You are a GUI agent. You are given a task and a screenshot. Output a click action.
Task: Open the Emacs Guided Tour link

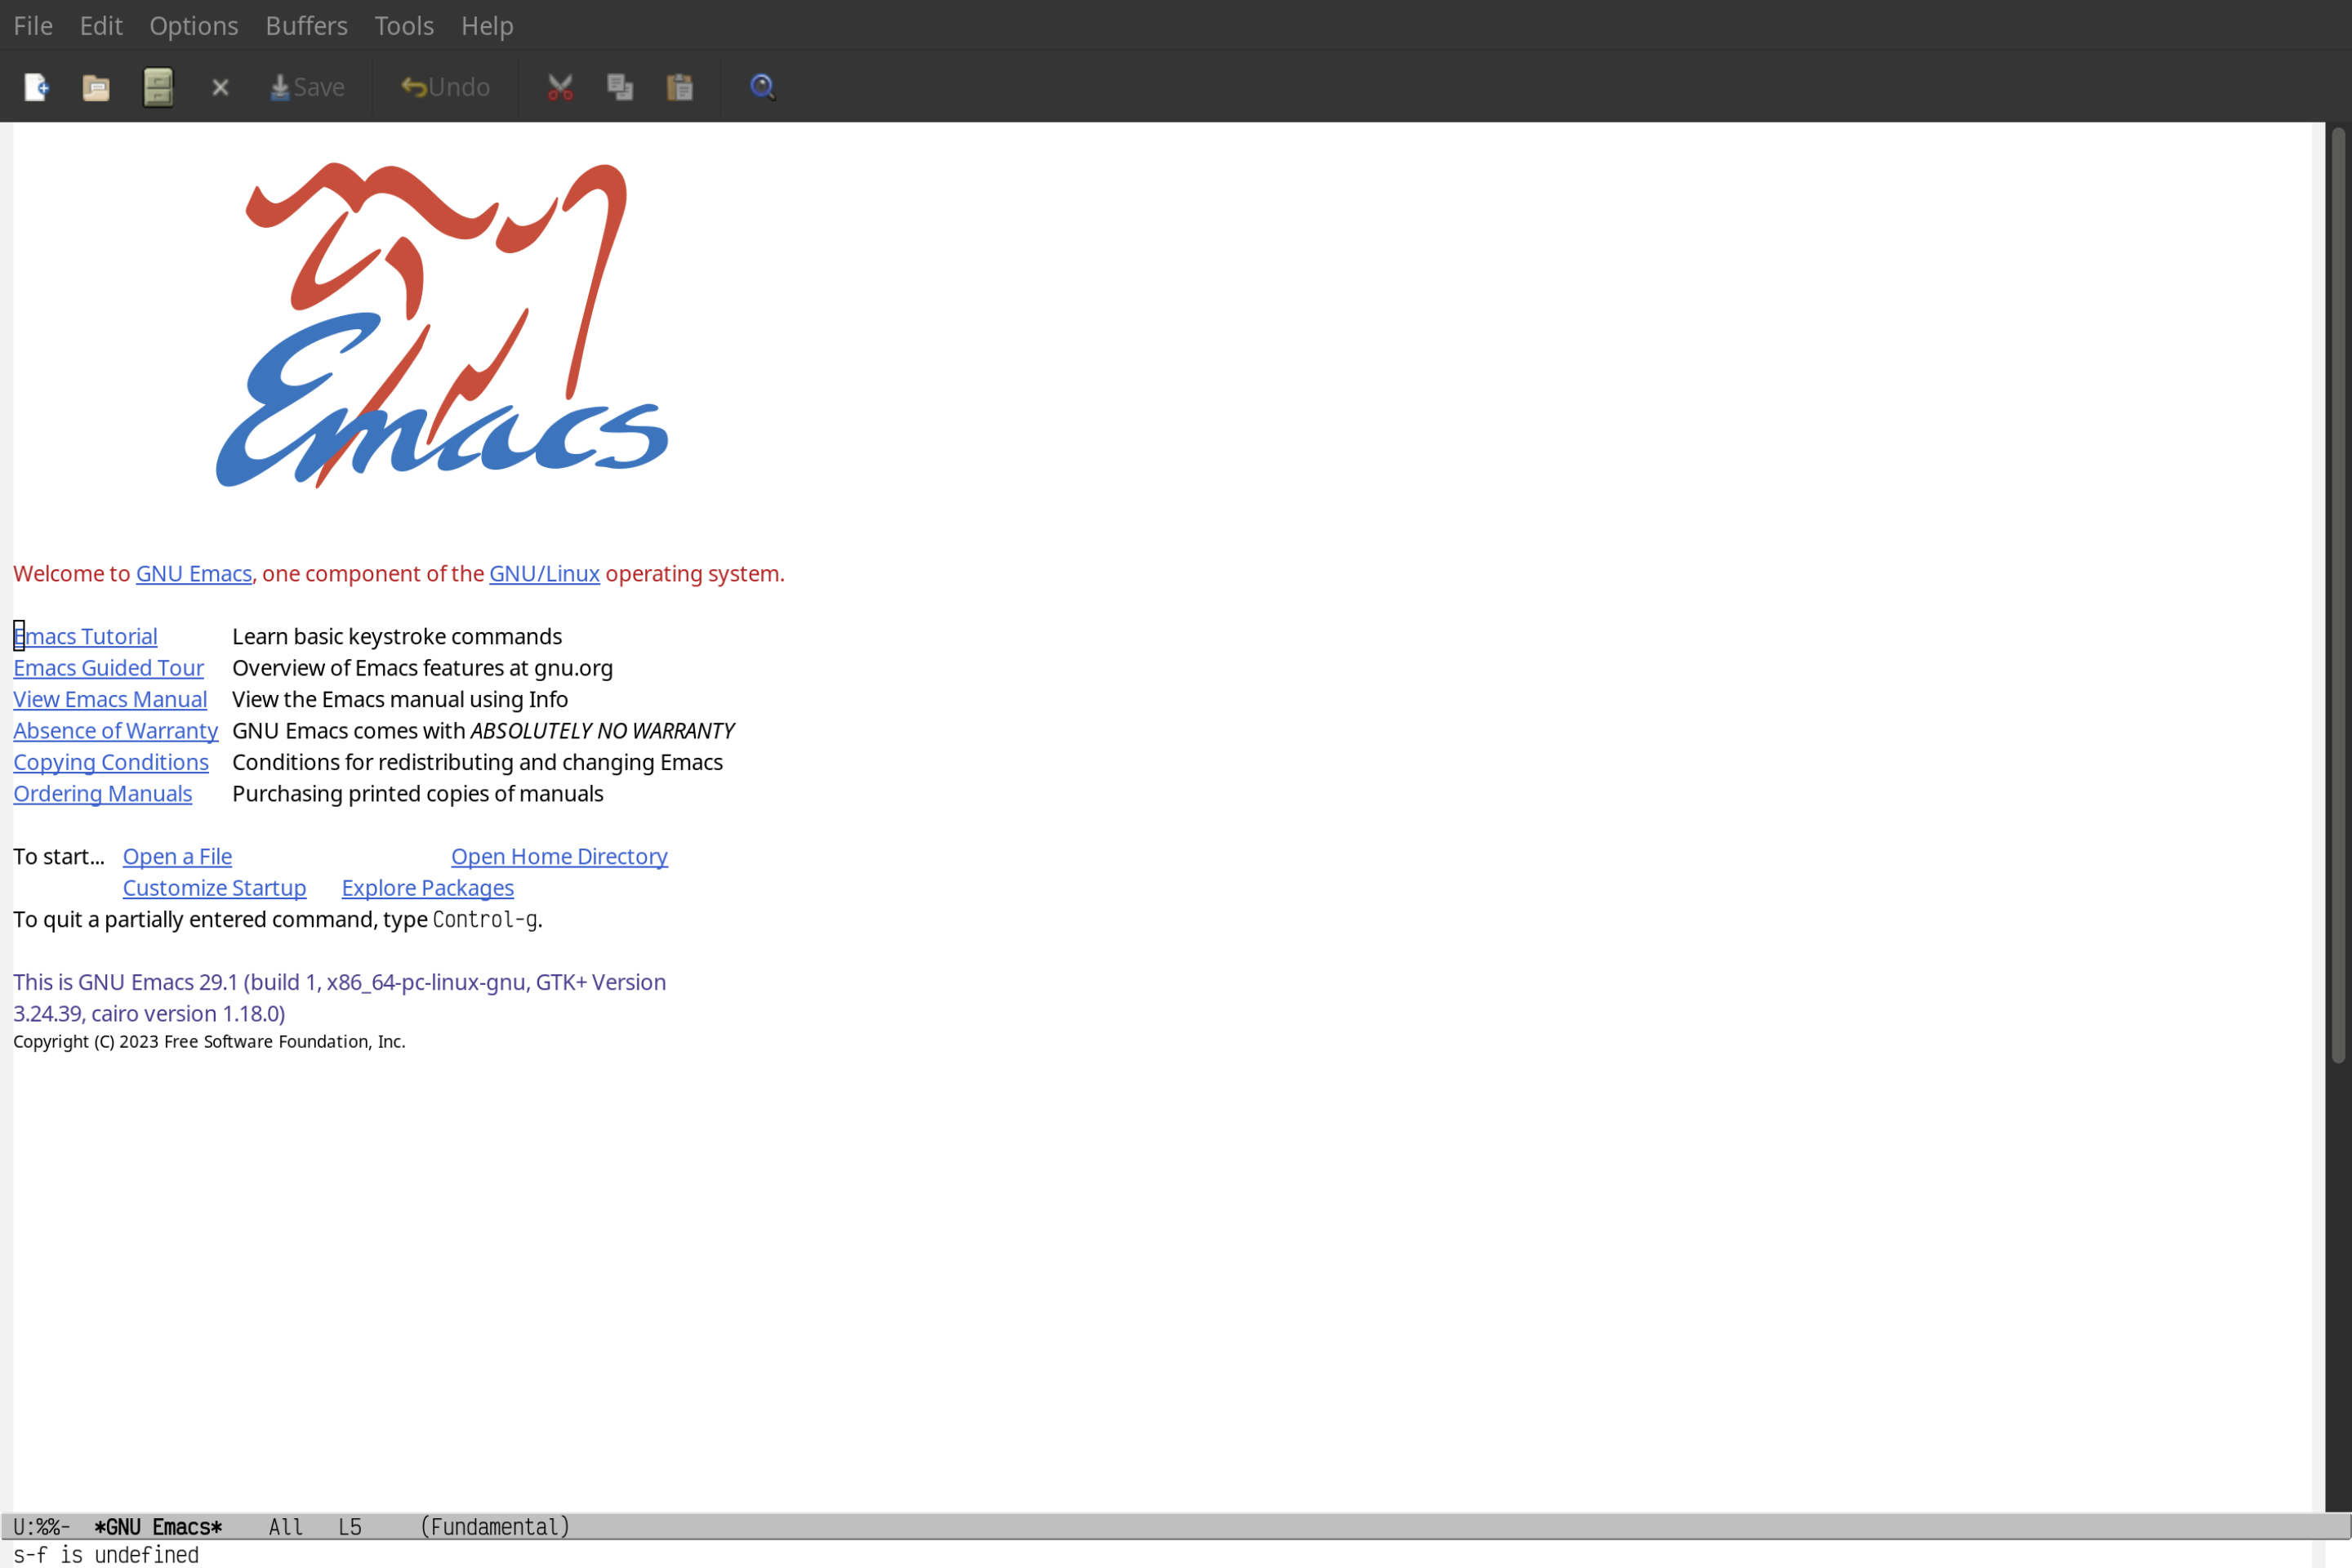[109, 666]
